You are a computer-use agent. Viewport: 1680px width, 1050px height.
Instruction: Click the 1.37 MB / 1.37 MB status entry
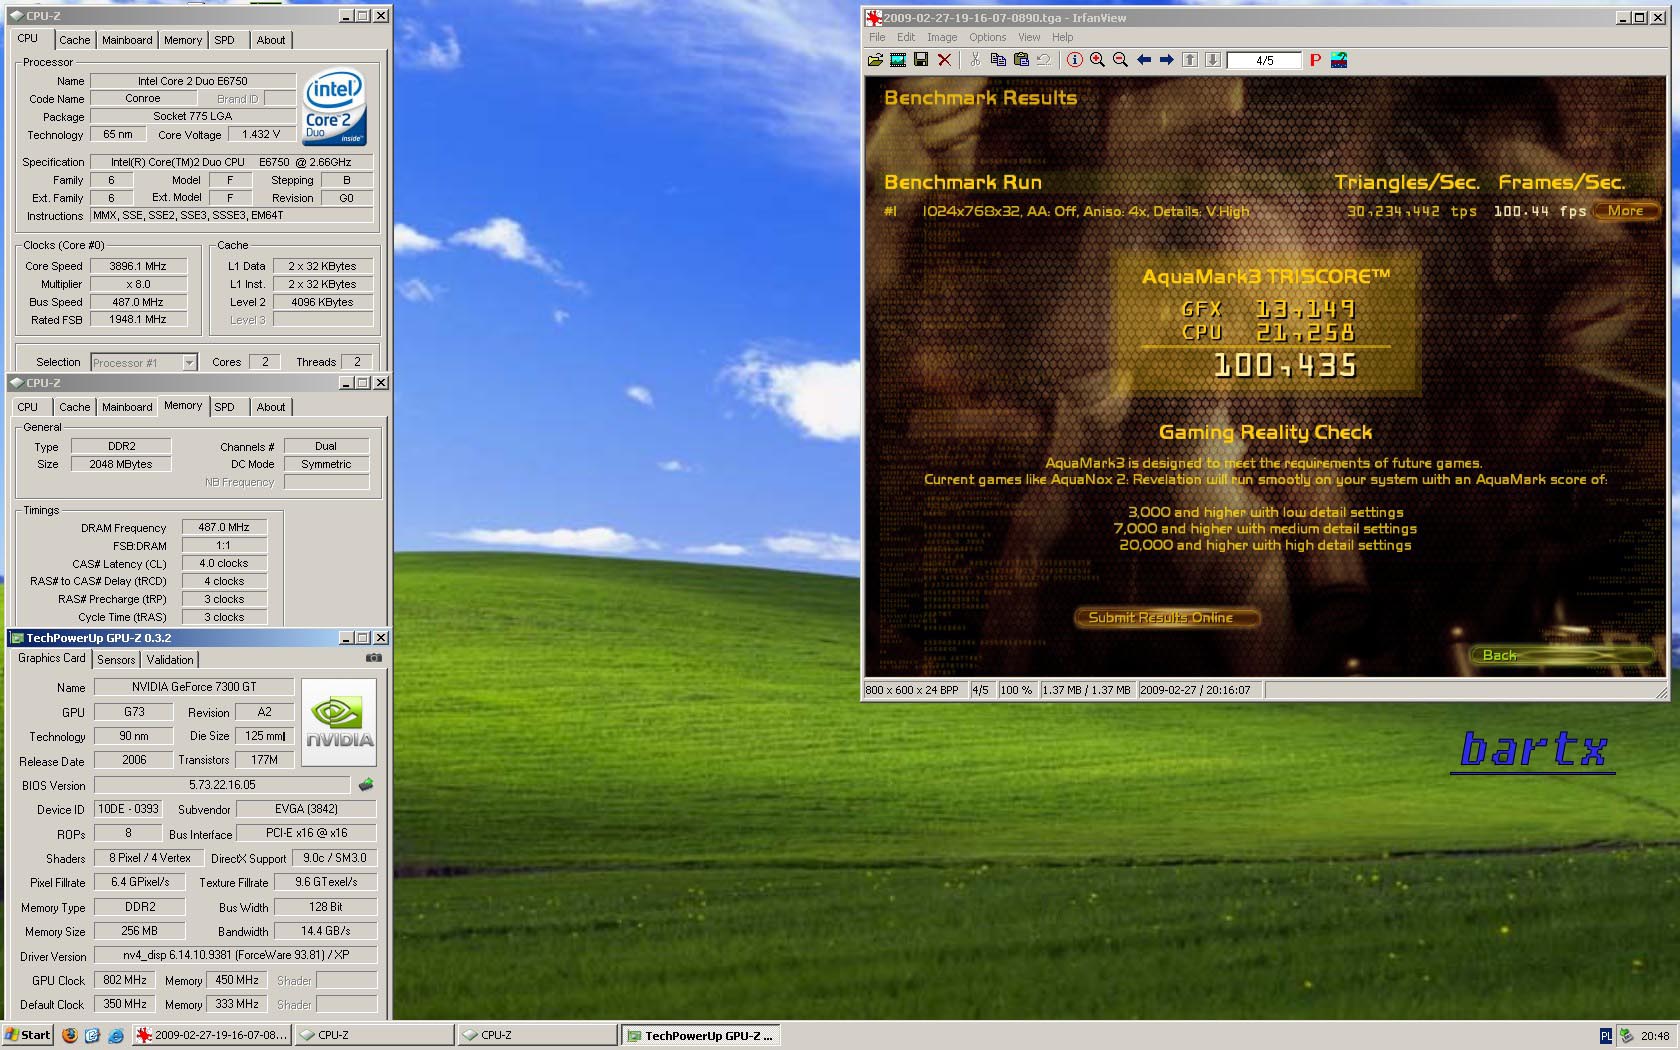(1086, 690)
